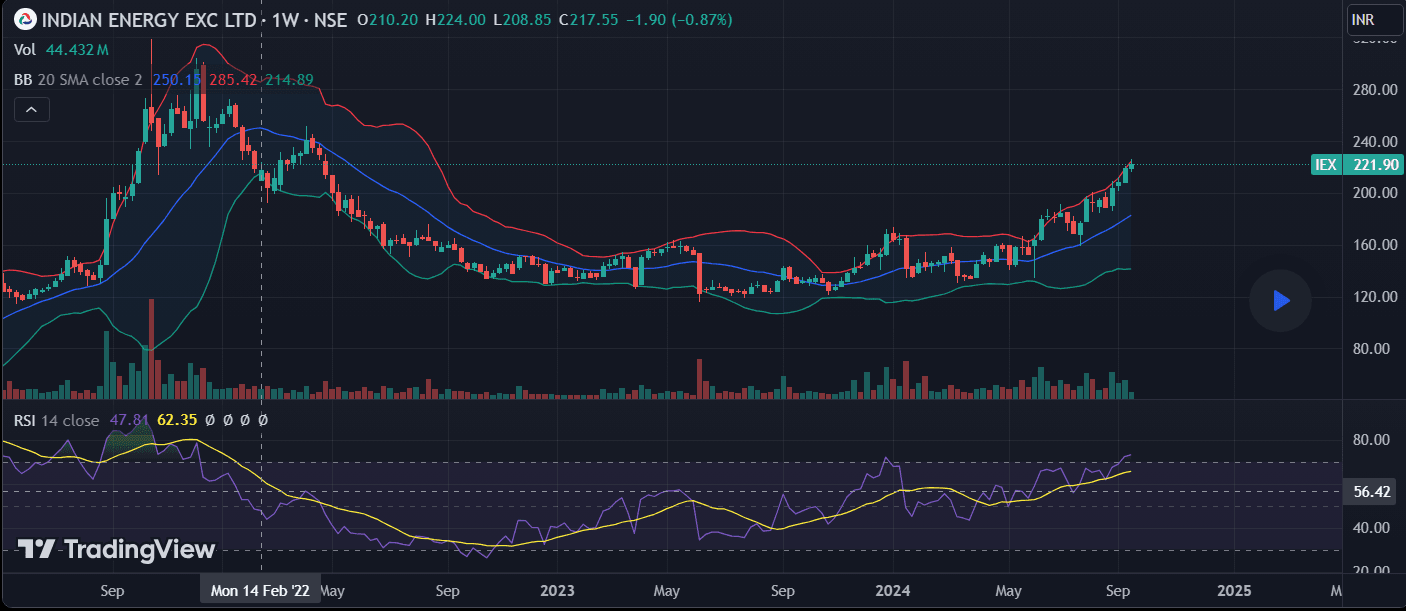Open the INR currency selector
This screenshot has height=611, width=1406.
(1375, 19)
